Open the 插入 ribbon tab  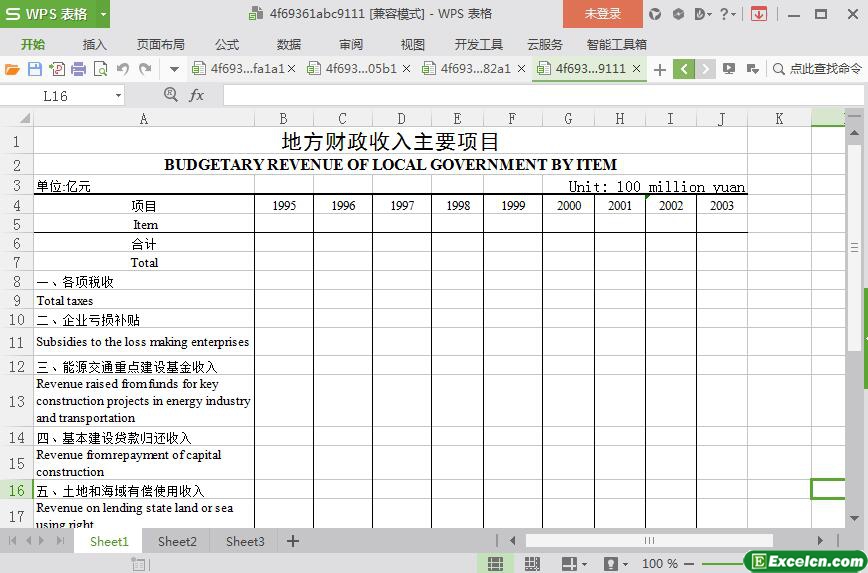(95, 45)
